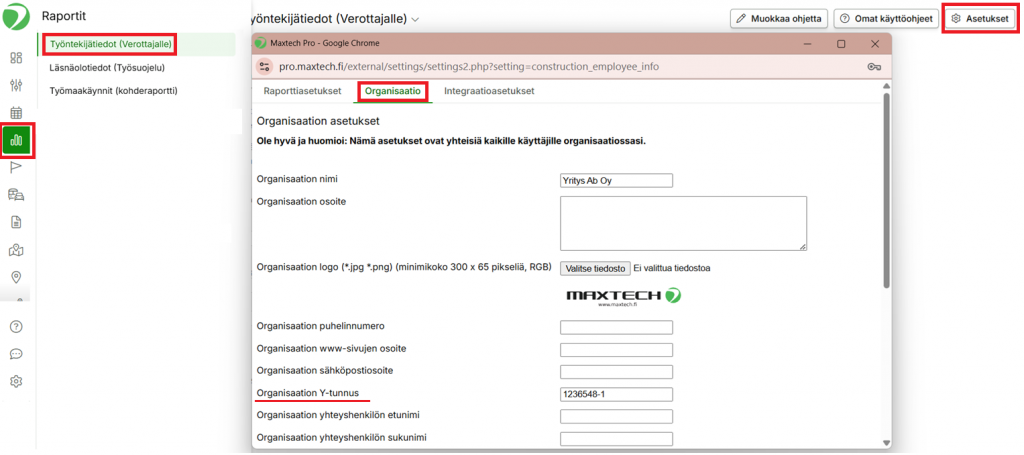Click the settings gear icon in sidebar
The image size is (1024, 455).
tap(16, 381)
